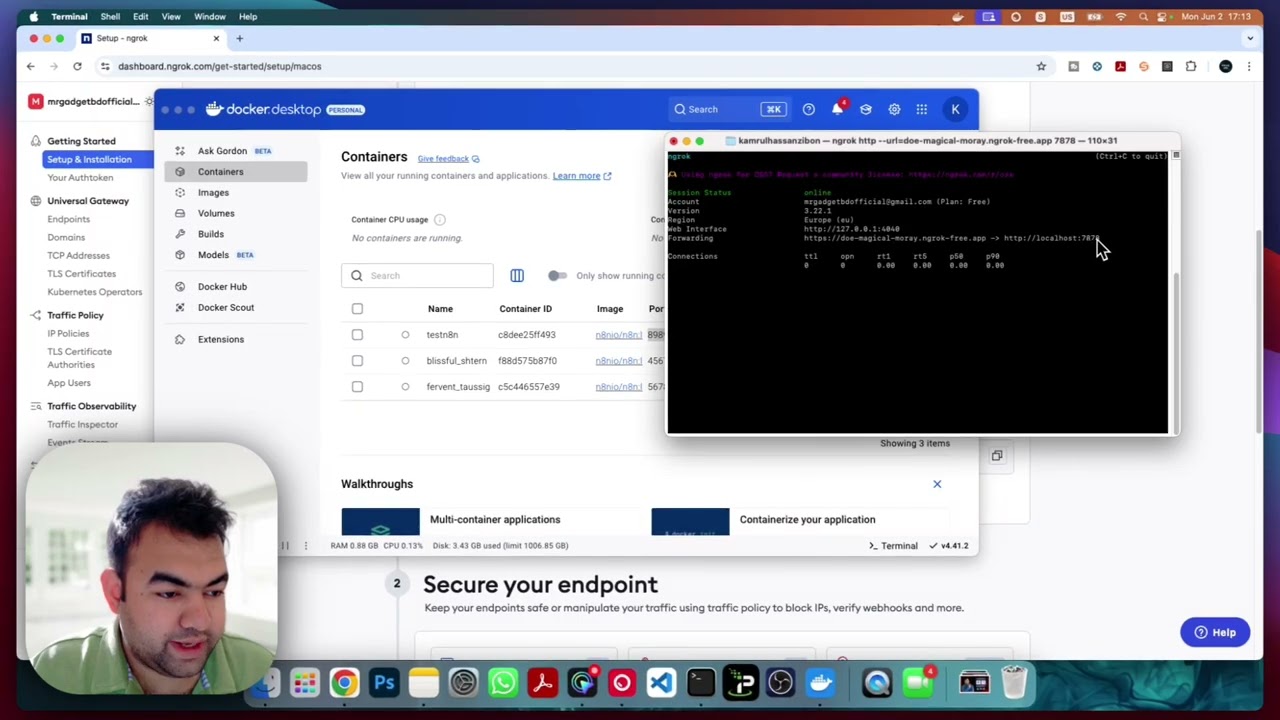The height and width of the screenshot is (720, 1280).
Task: Open Endpoints in ngrok sidebar
Action: point(69,219)
